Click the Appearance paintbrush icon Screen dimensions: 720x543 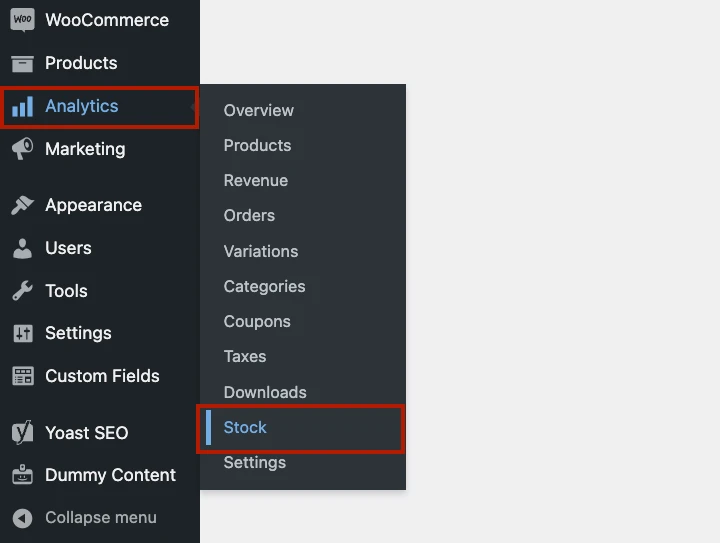(22, 205)
